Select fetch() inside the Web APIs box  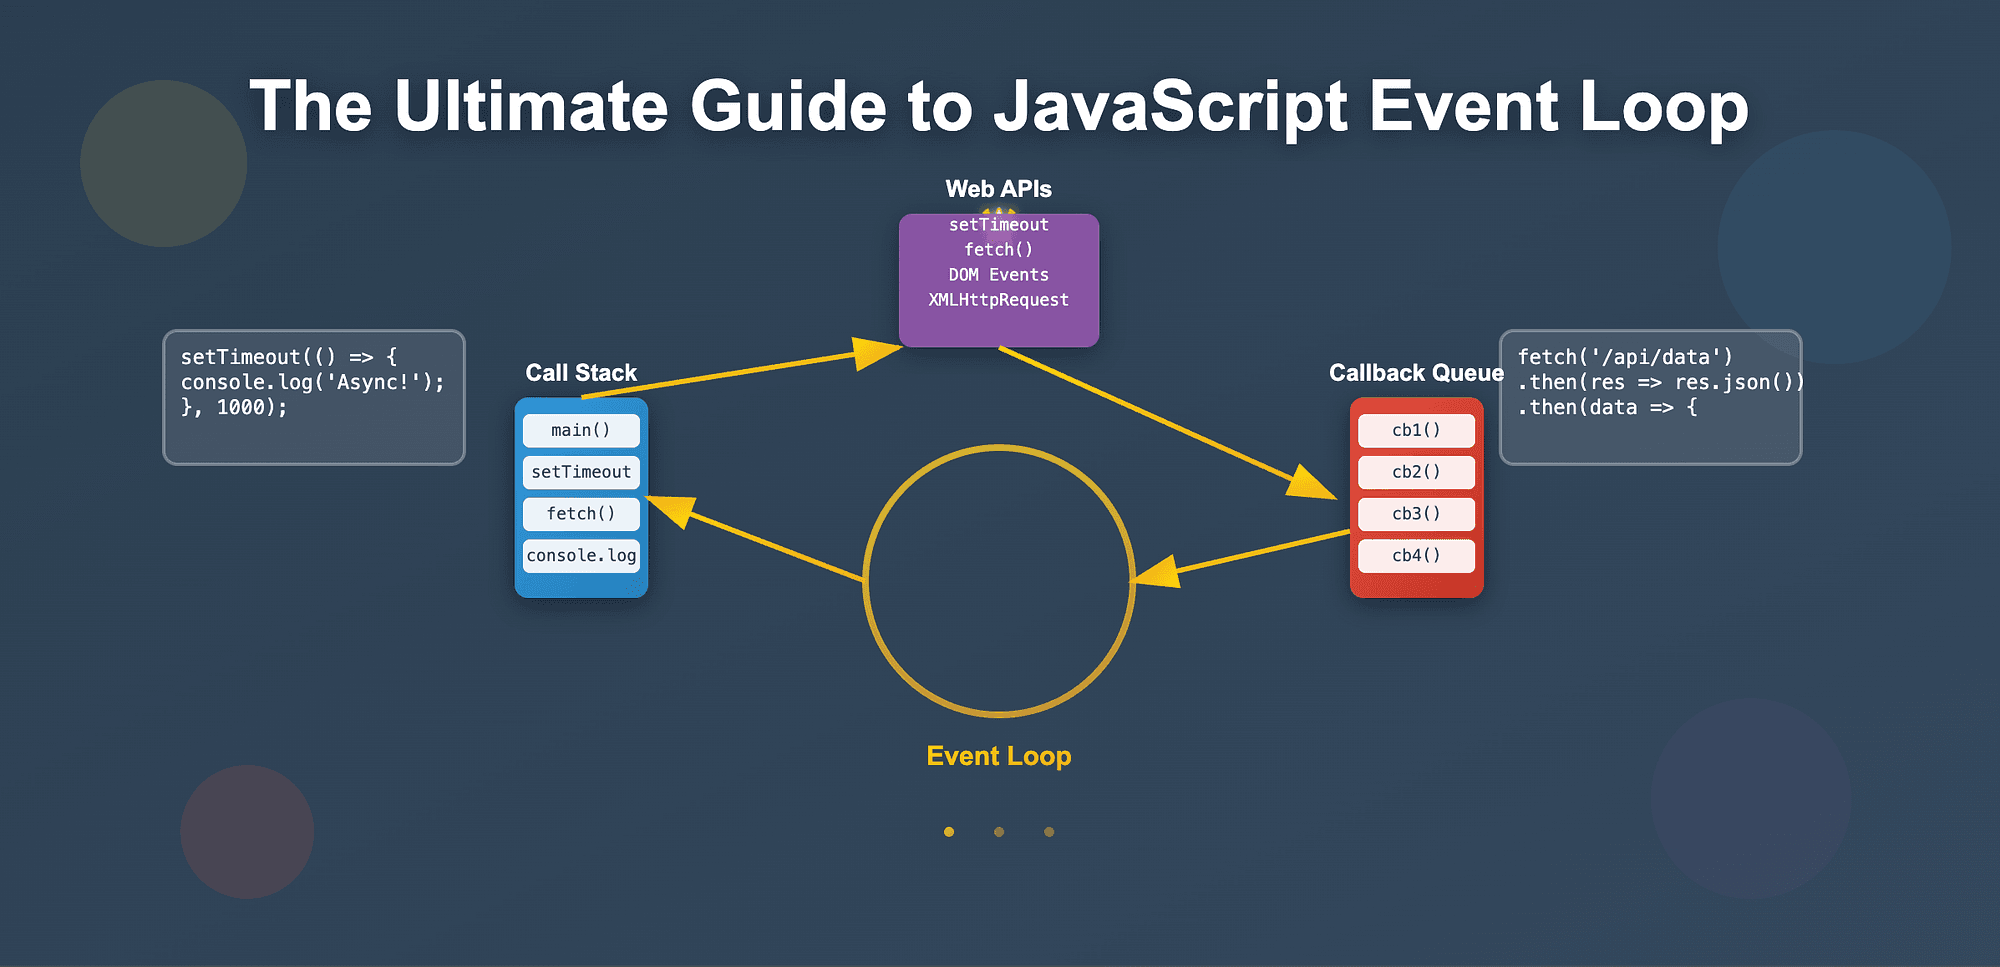coord(998,249)
